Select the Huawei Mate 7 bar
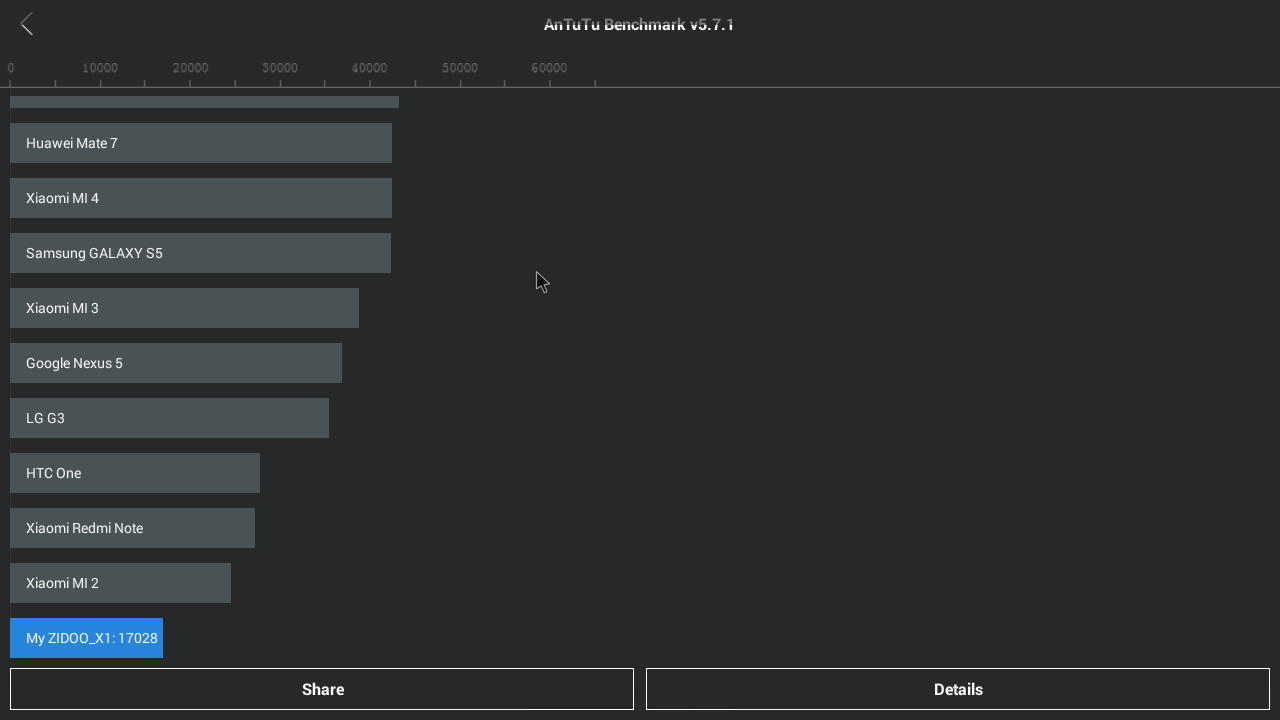 click(201, 143)
